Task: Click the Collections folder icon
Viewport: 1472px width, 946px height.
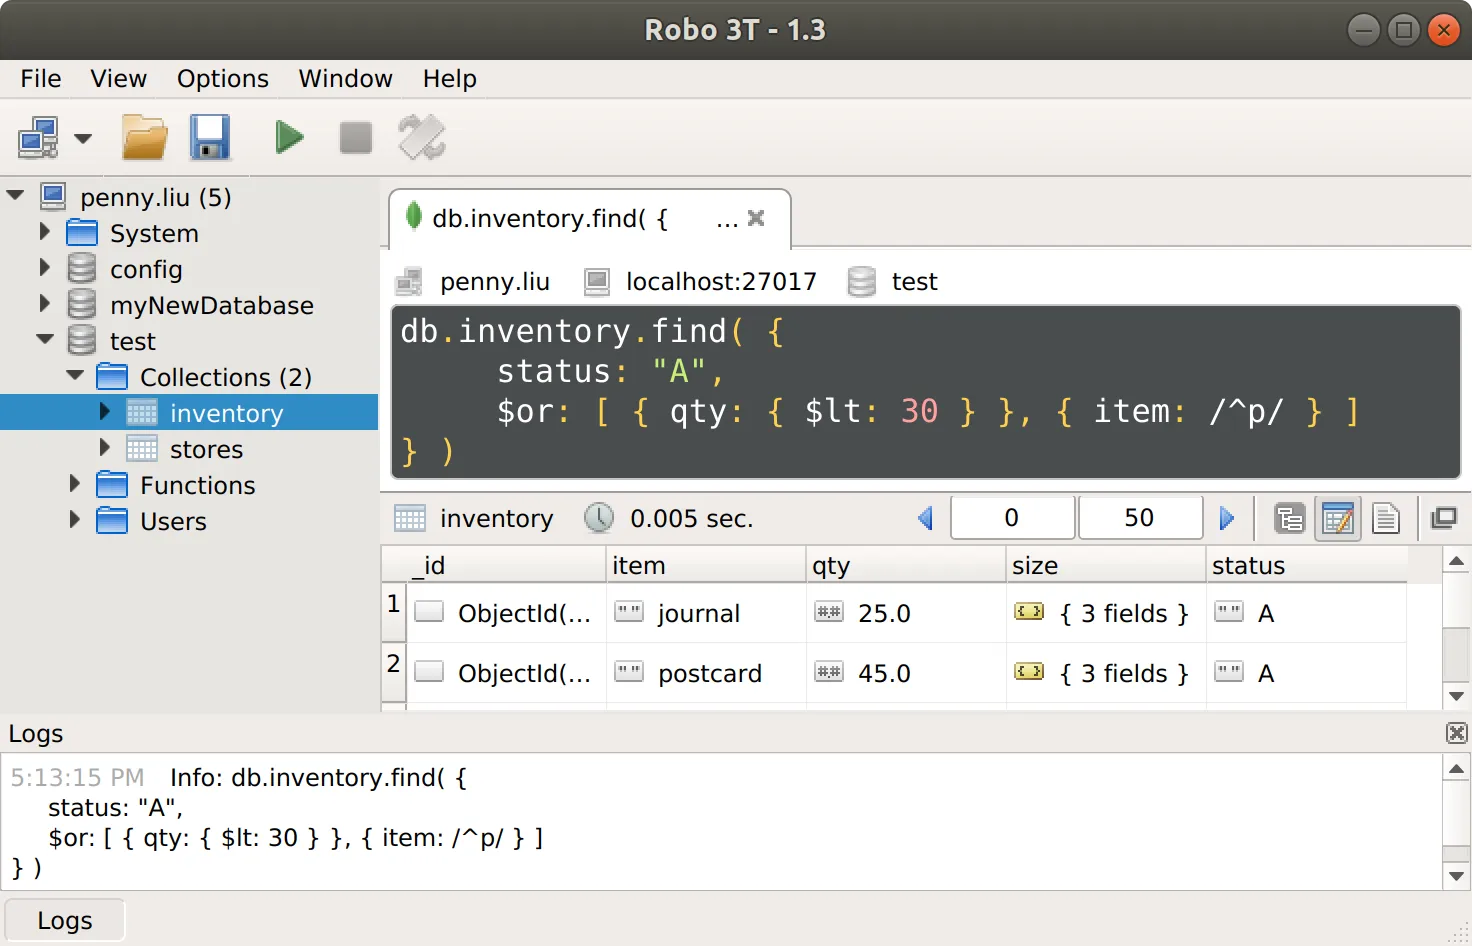Action: click(x=112, y=377)
